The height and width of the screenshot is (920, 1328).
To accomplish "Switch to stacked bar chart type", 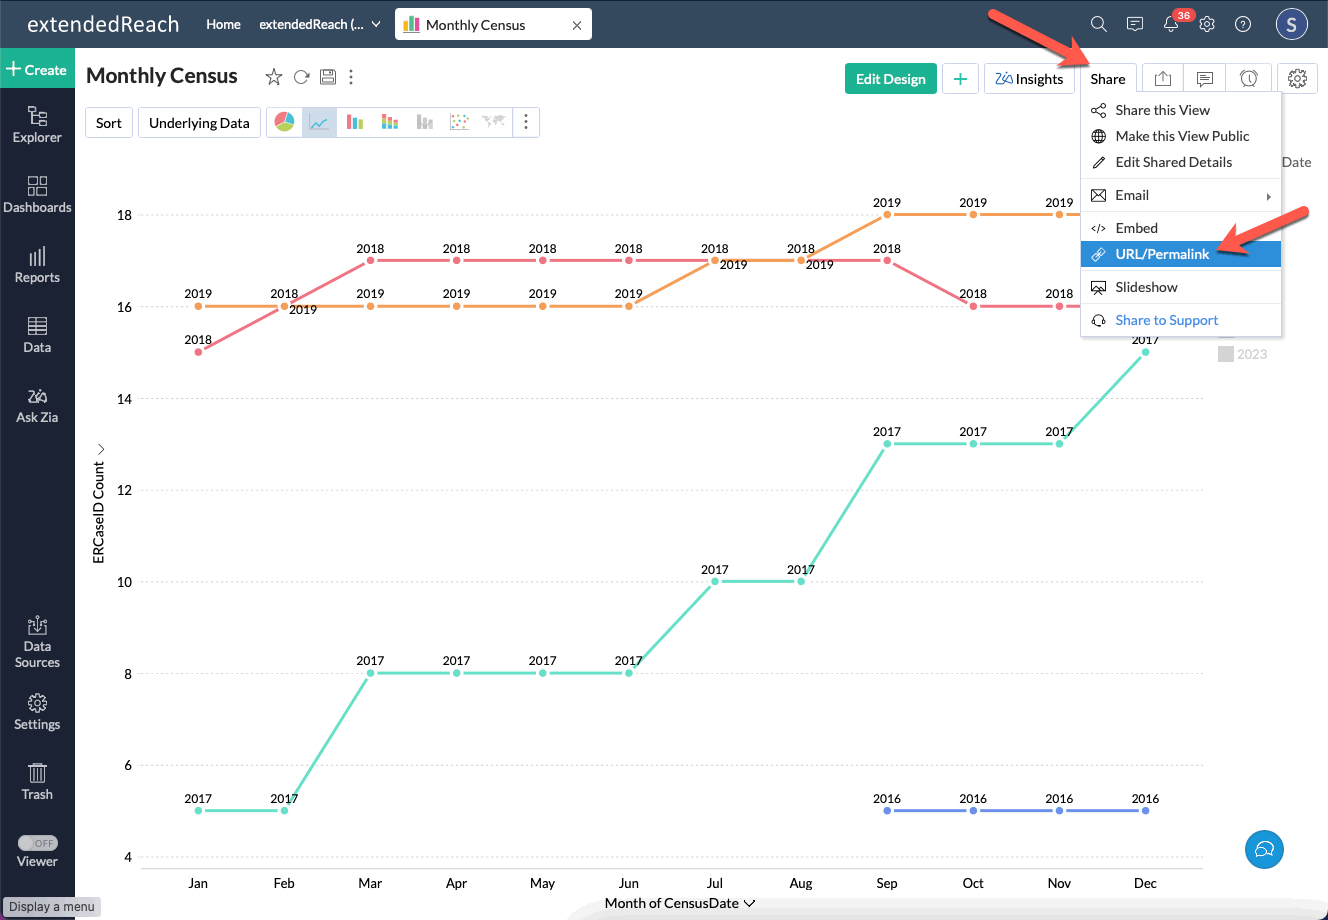I will coord(389,122).
